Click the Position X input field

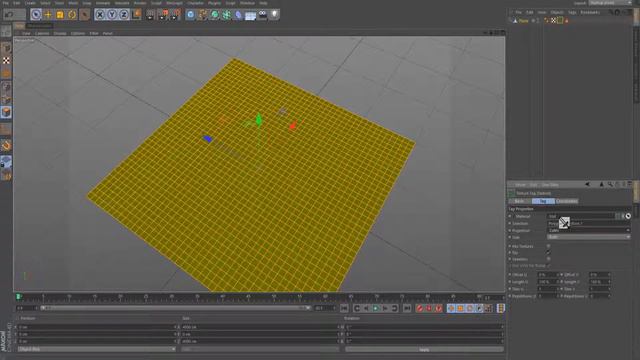point(96,327)
